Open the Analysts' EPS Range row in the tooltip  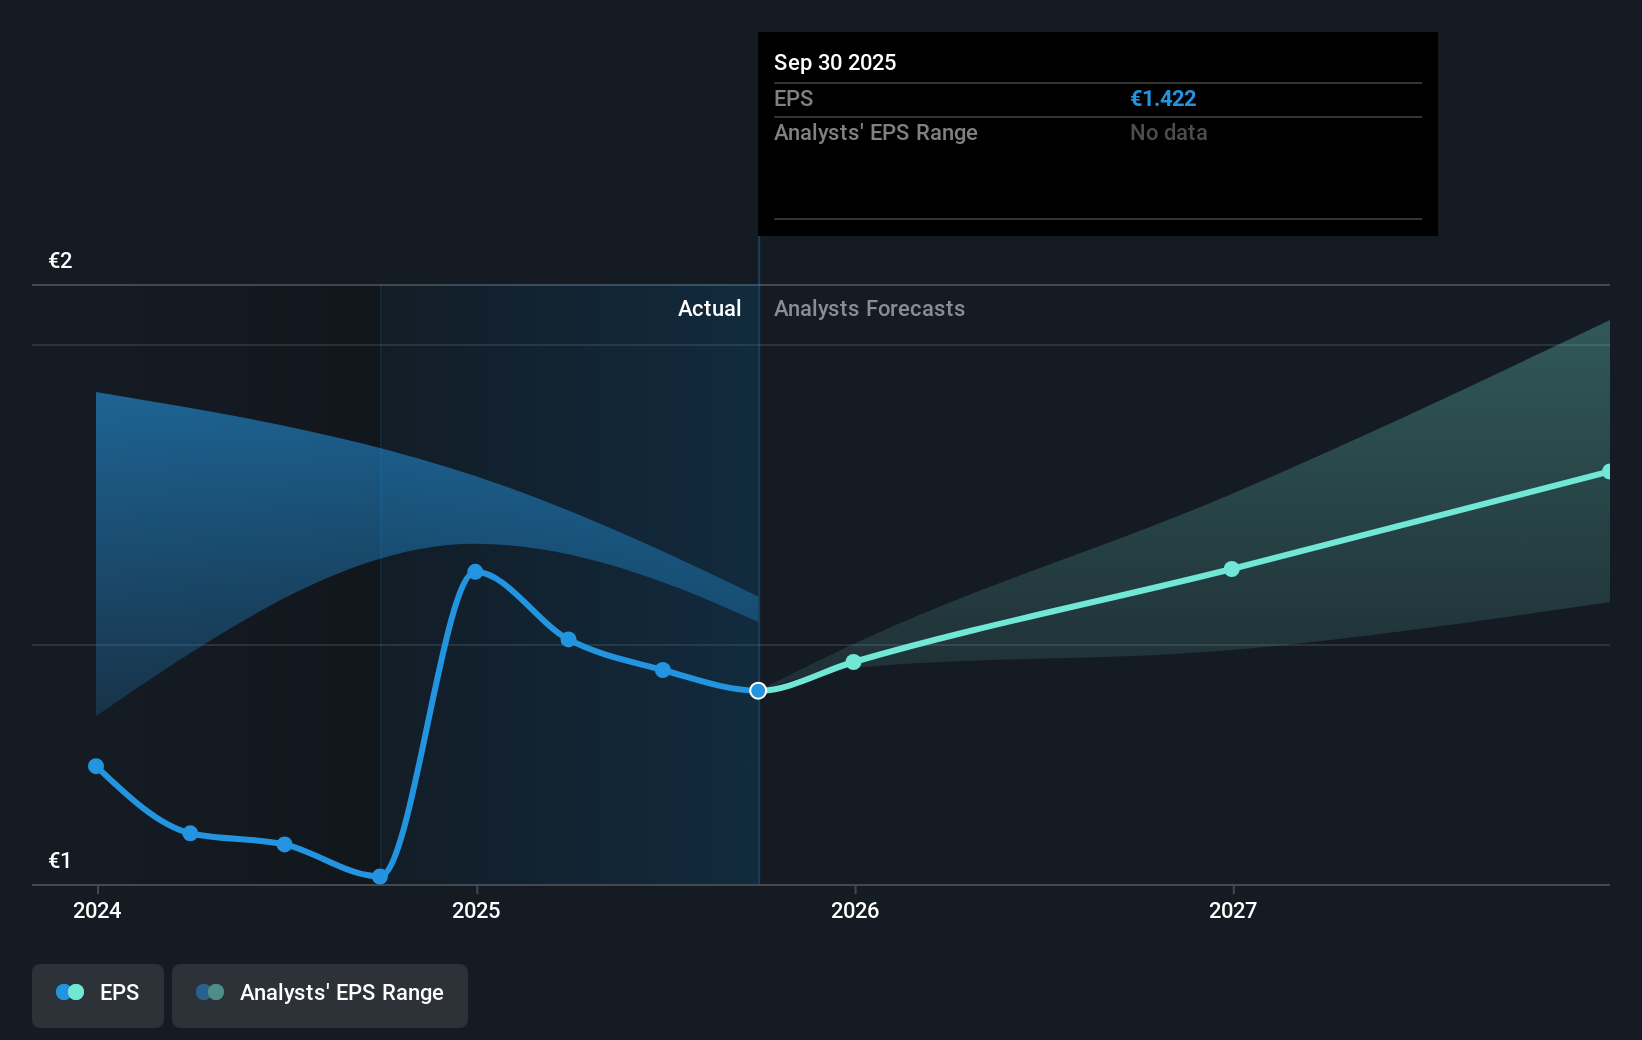click(x=876, y=132)
